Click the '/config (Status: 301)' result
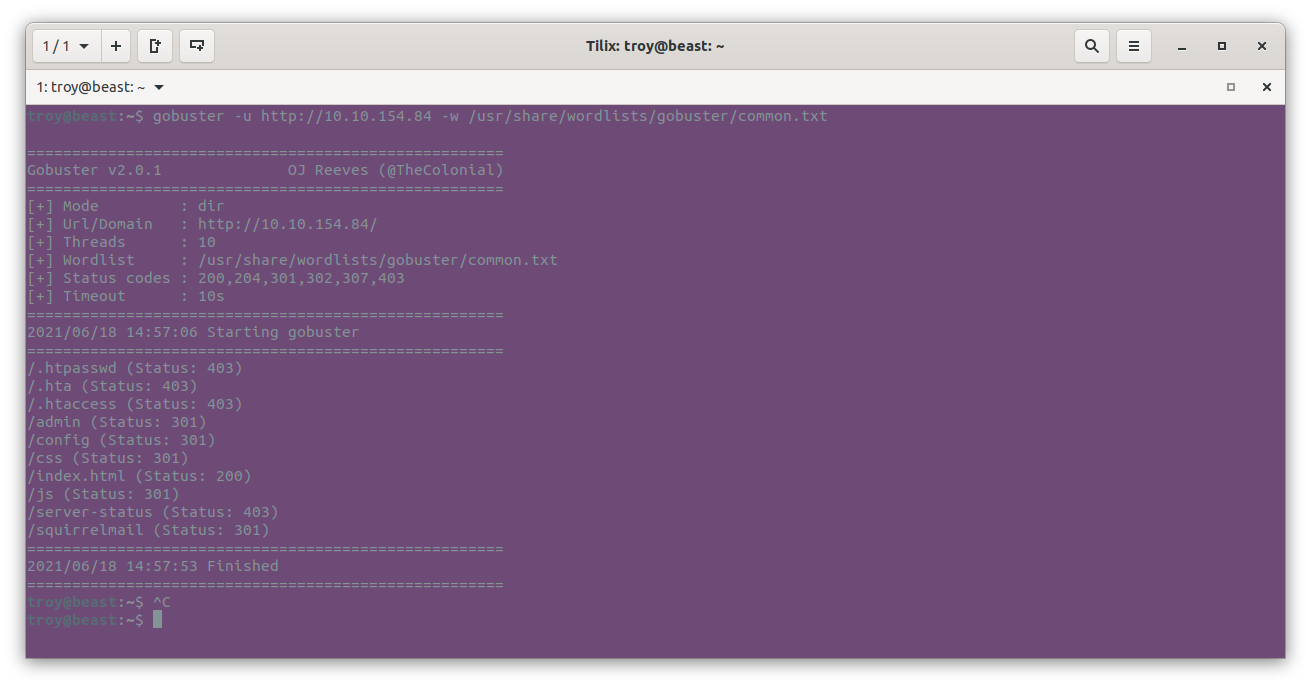 tap(121, 440)
